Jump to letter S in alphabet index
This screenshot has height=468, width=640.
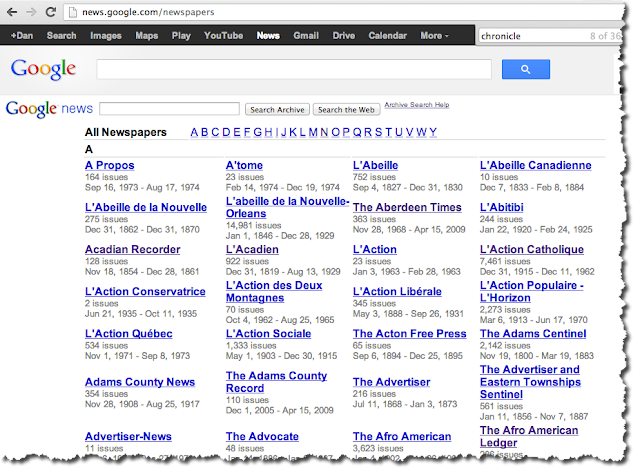[378, 132]
